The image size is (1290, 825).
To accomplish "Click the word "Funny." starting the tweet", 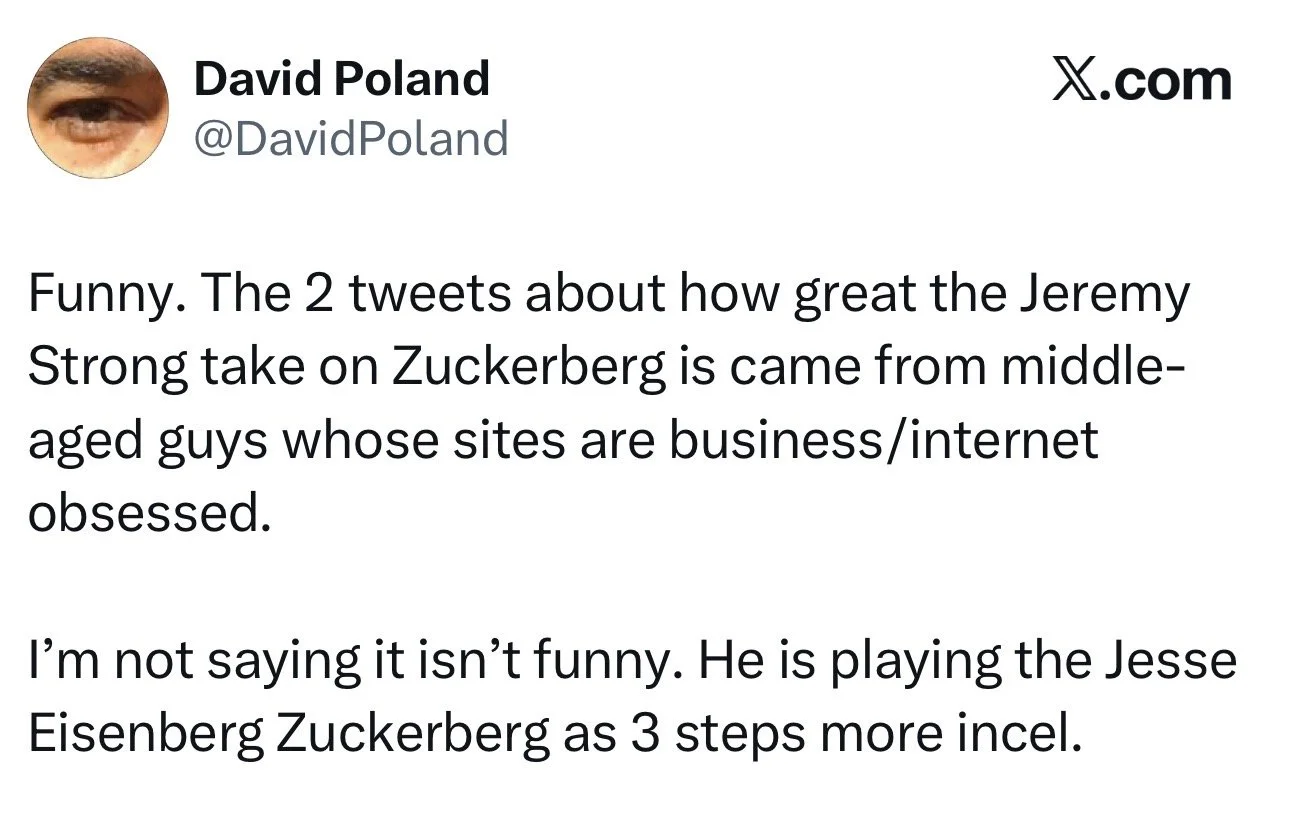I will point(90,296).
